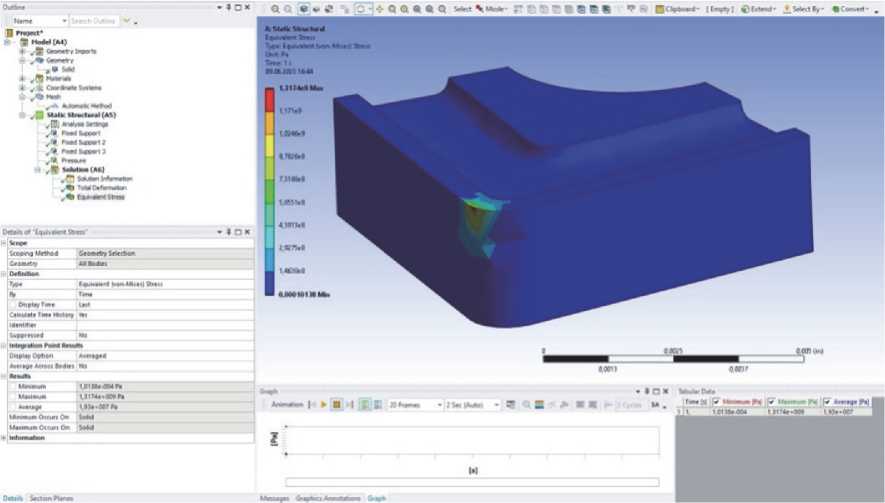Select the Materials node icon
The height and width of the screenshot is (503, 885).
click(40, 78)
